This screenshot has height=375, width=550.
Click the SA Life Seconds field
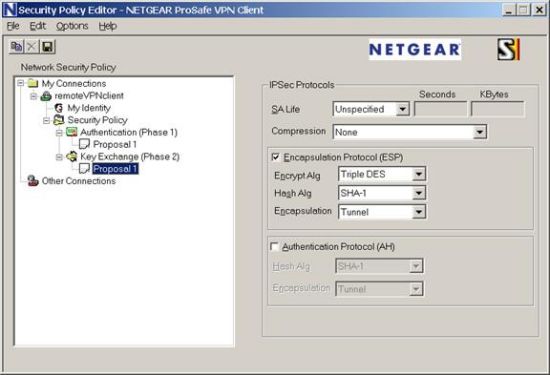click(x=441, y=109)
